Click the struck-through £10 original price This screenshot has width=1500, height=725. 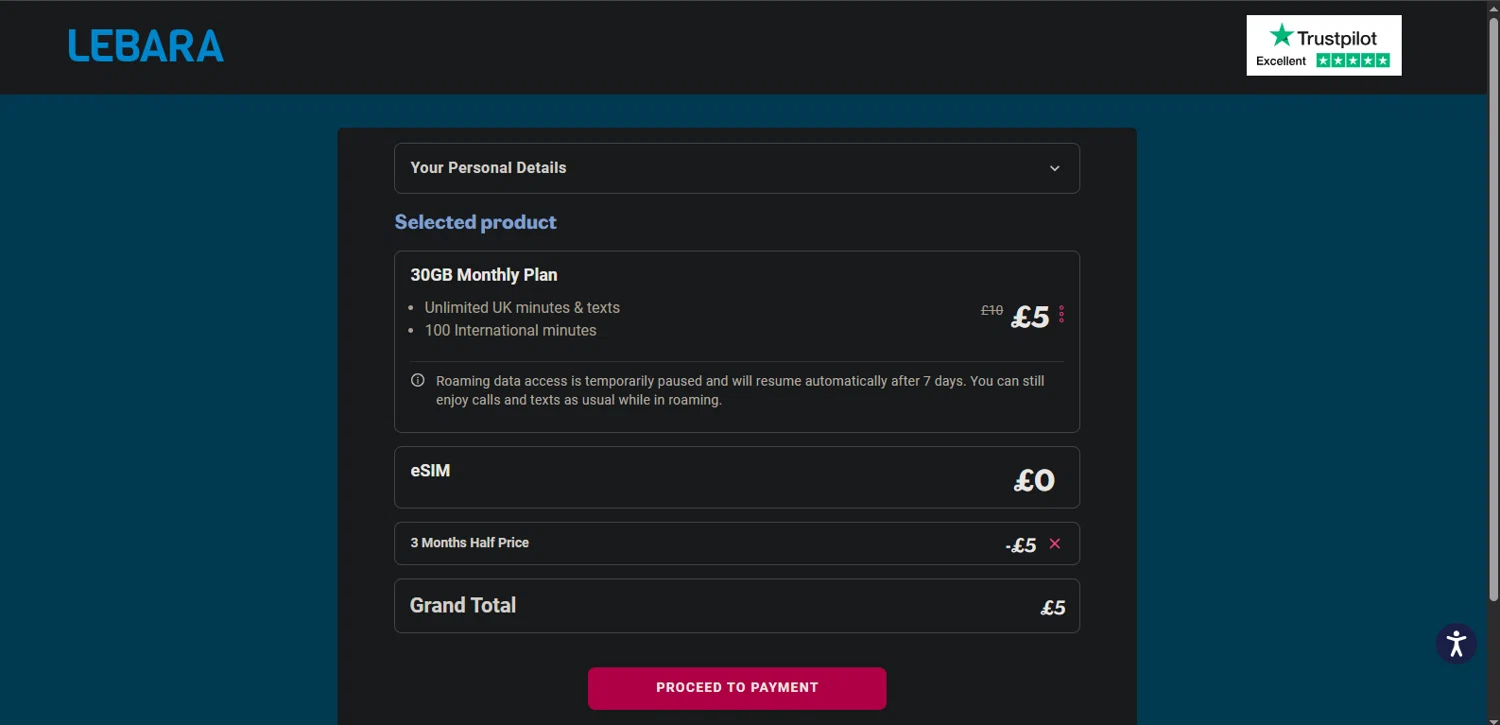[991, 311]
